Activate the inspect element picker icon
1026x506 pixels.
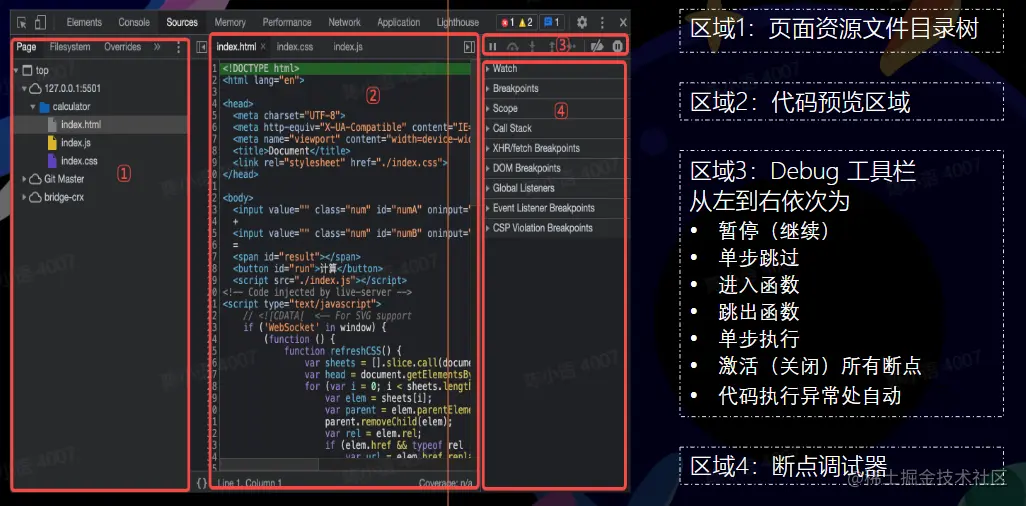click(22, 22)
